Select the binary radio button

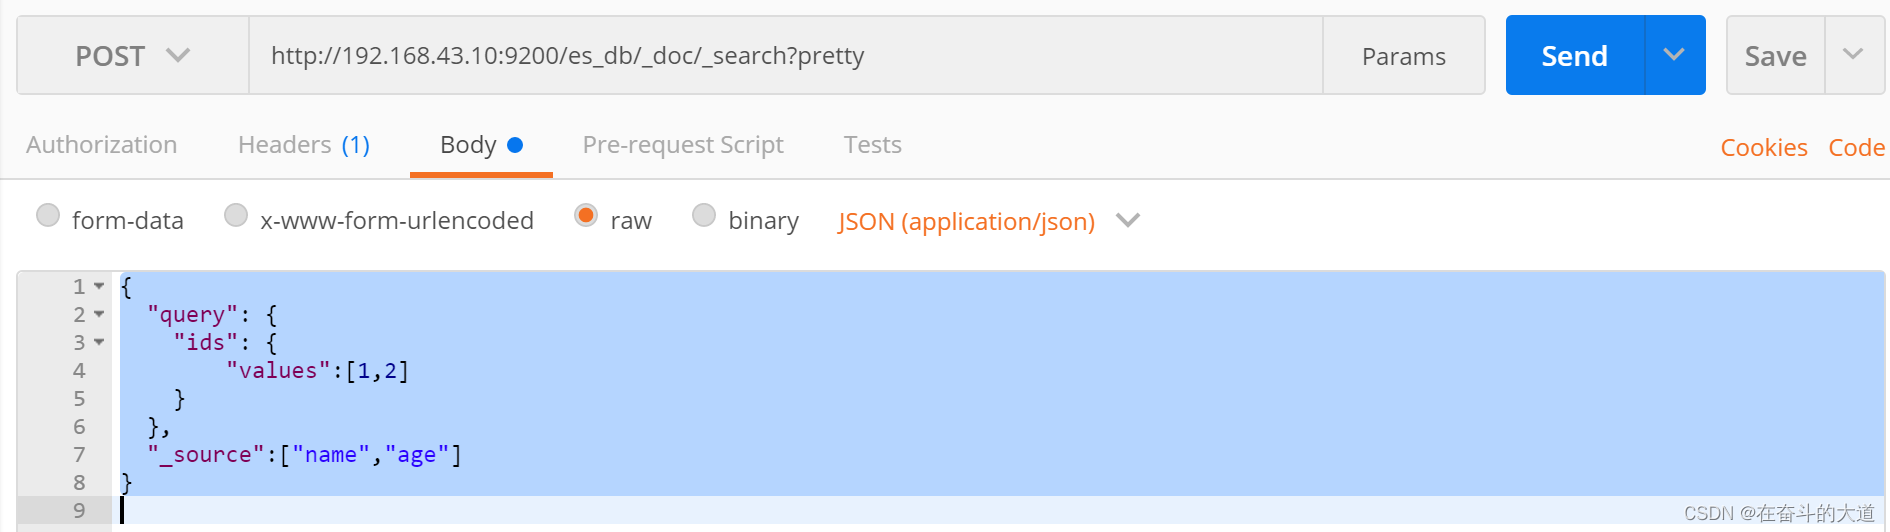[704, 215]
